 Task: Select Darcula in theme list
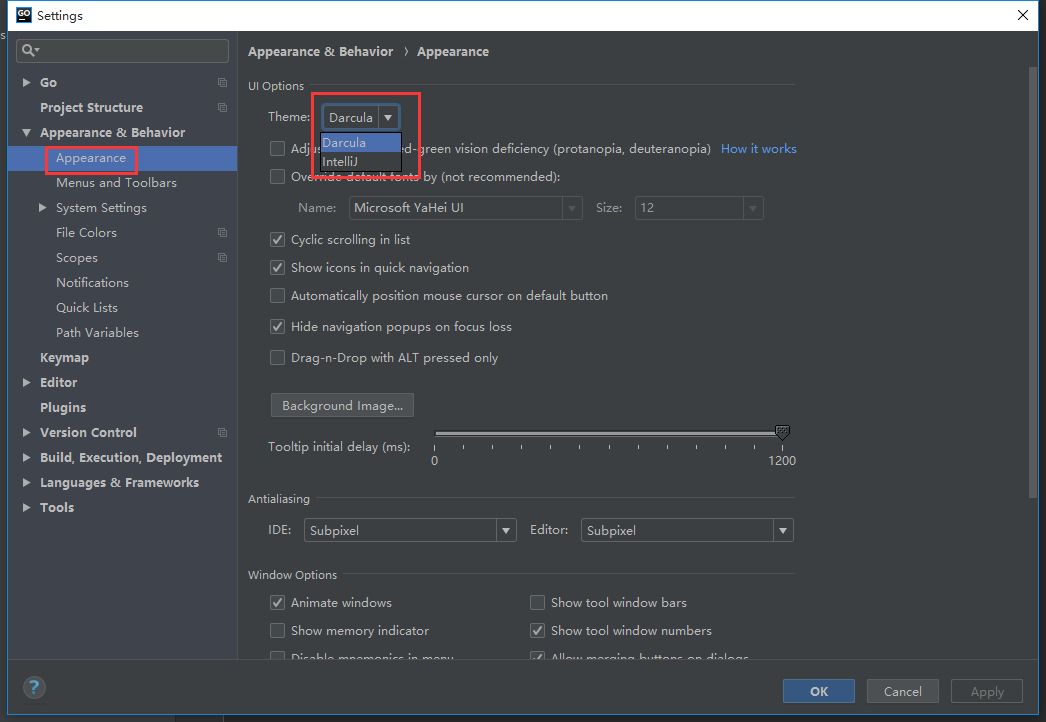coord(361,143)
